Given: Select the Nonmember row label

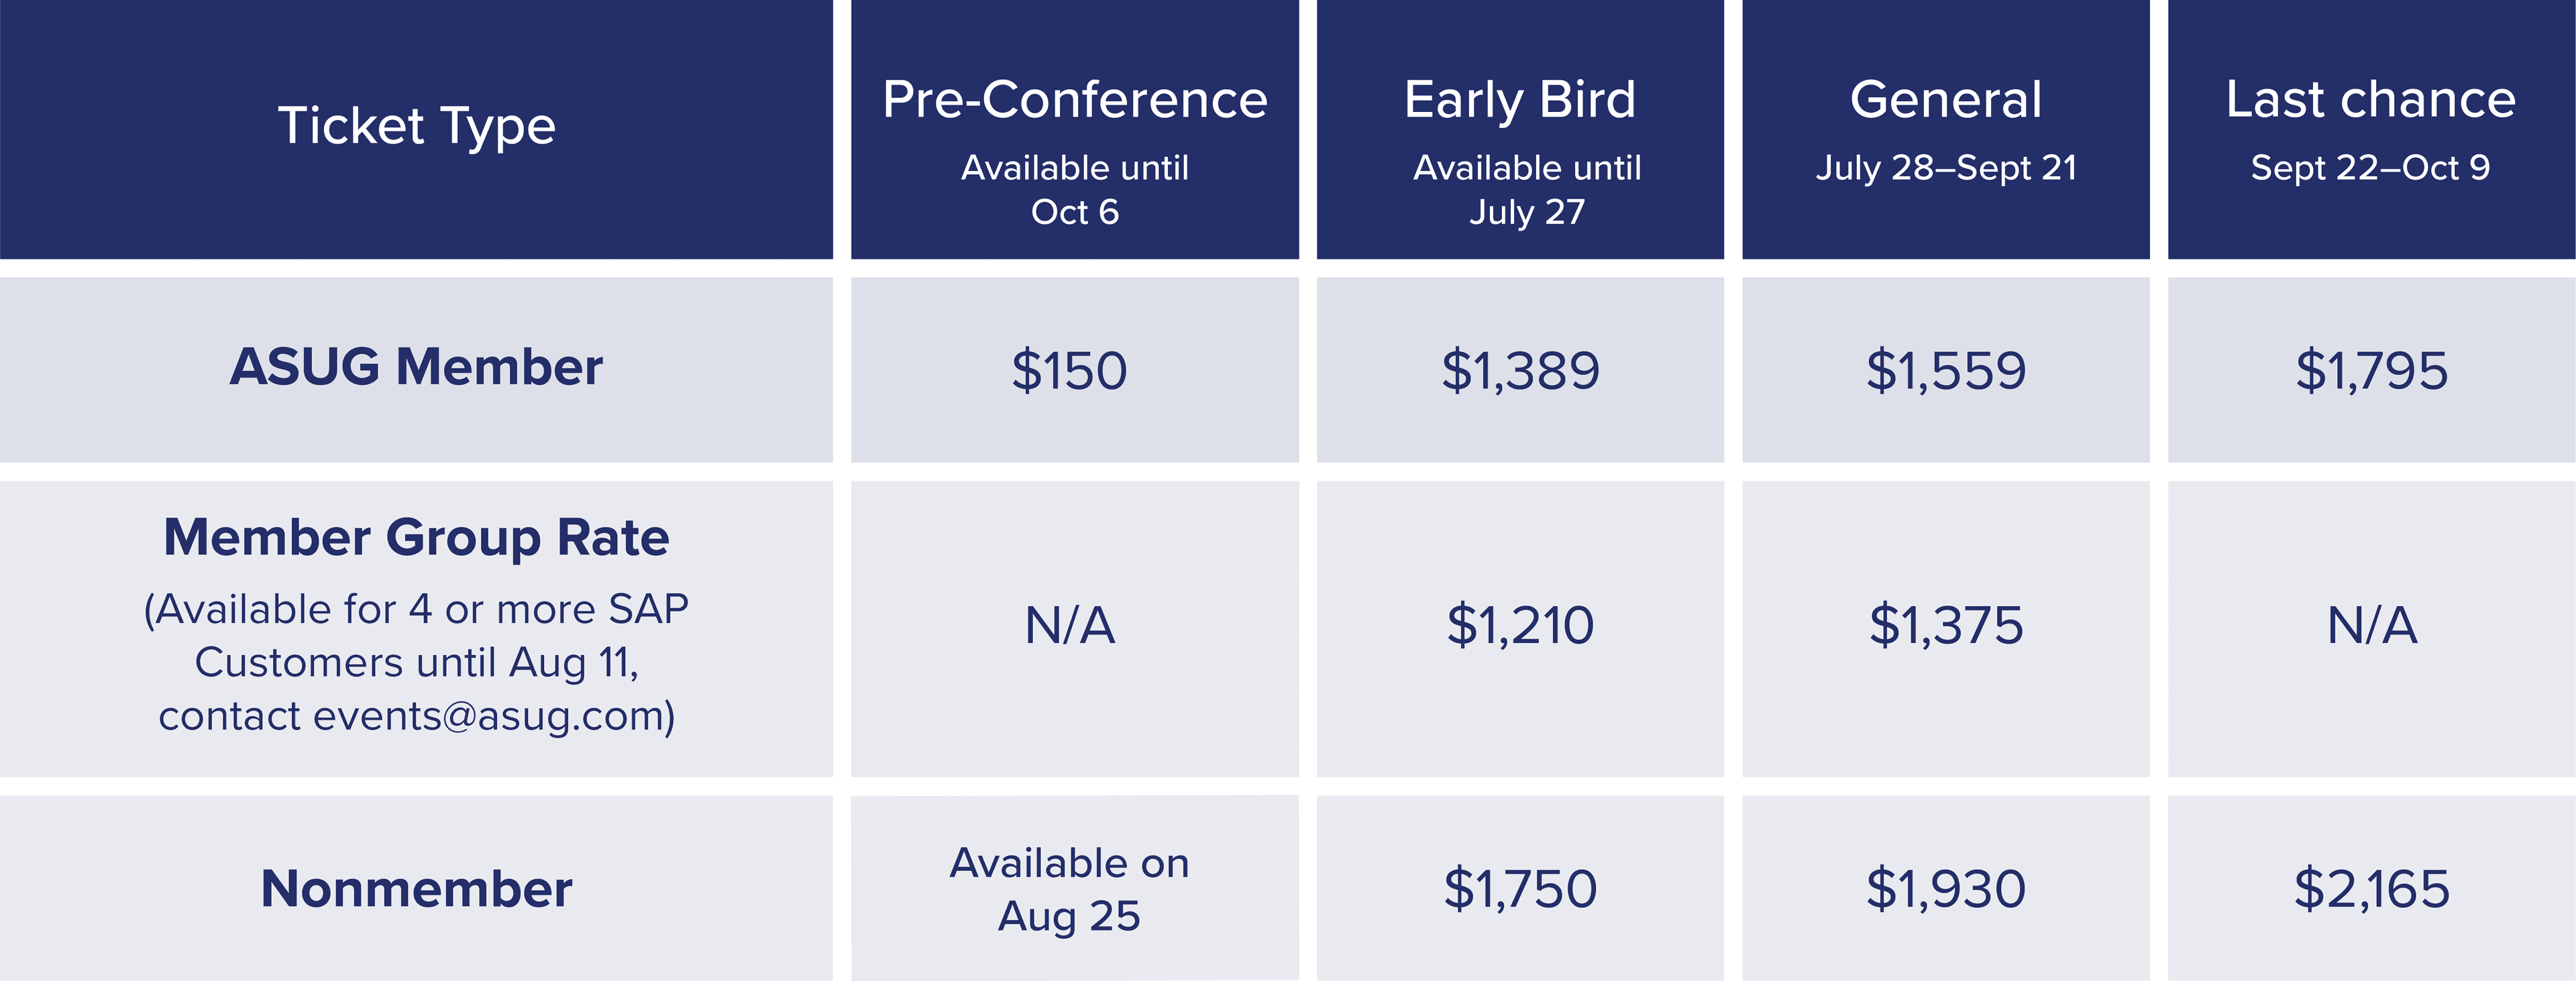Looking at the screenshot, I should click(416, 888).
